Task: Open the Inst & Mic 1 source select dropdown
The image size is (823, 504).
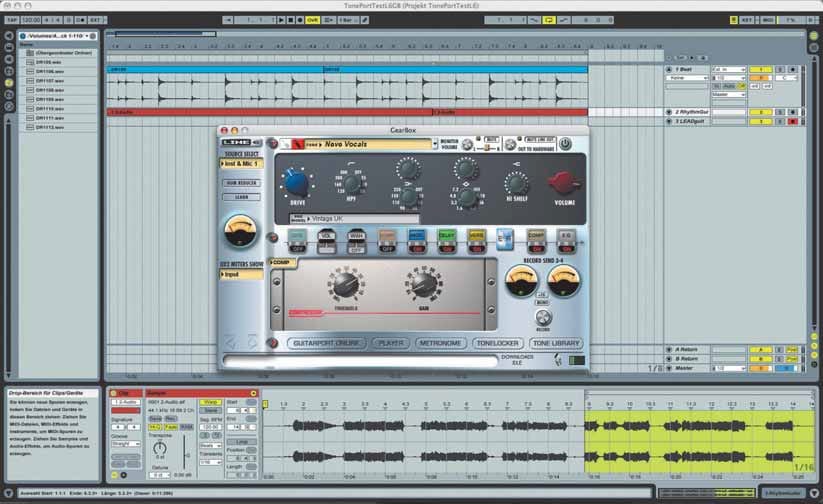Action: pyautogui.click(x=241, y=164)
